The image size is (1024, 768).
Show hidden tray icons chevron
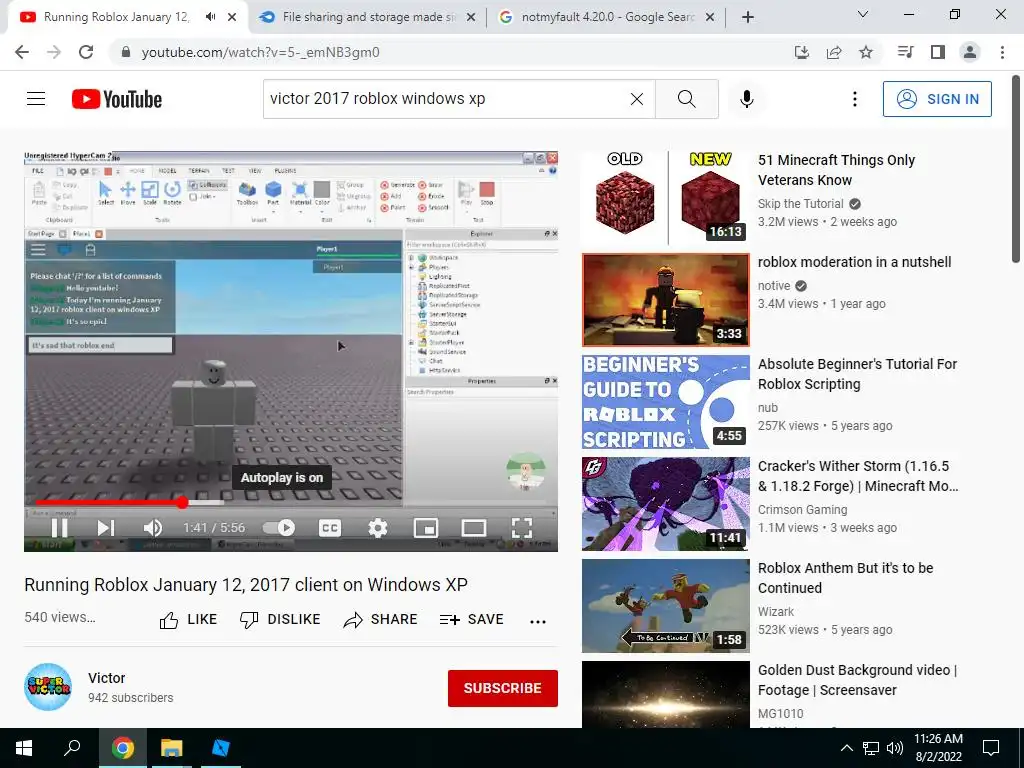tap(846, 748)
